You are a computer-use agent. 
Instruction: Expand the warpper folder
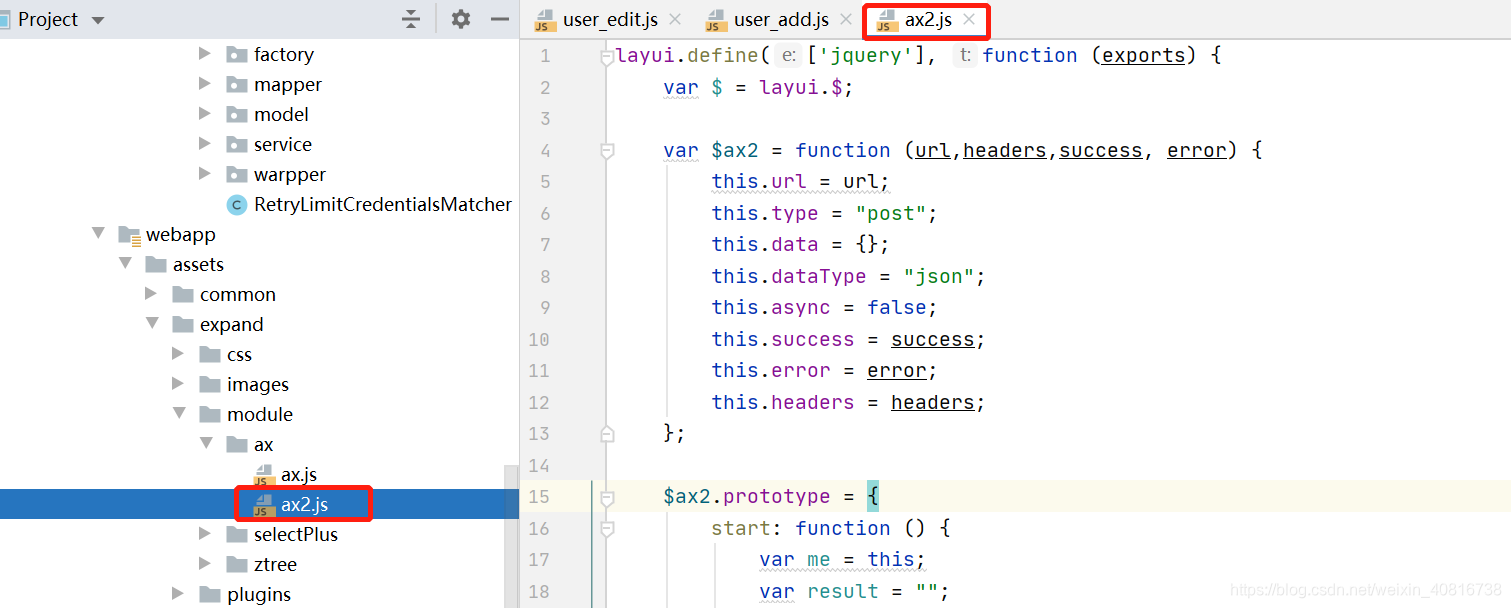(x=205, y=174)
